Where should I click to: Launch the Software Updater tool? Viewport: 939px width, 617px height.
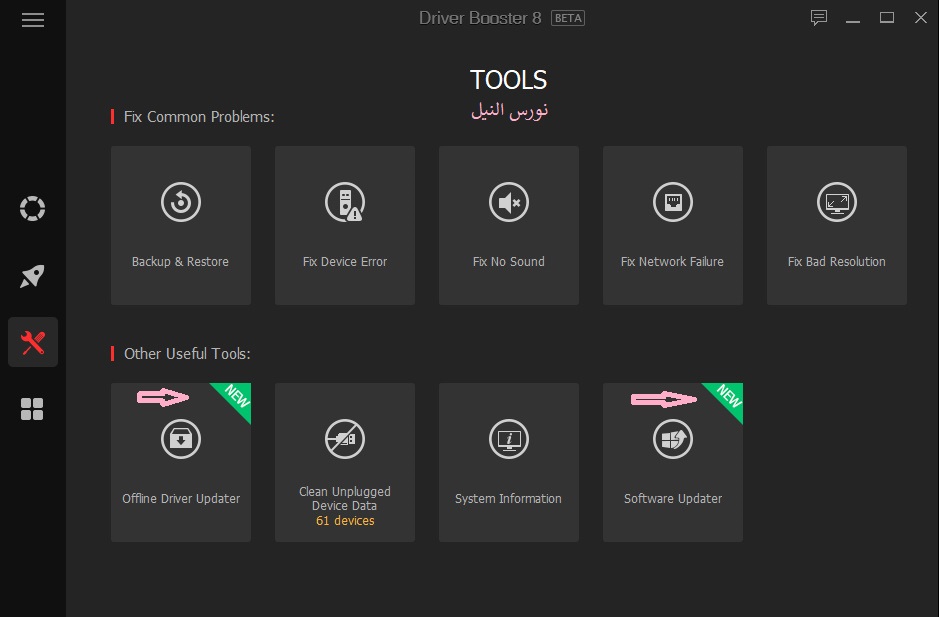[673, 462]
